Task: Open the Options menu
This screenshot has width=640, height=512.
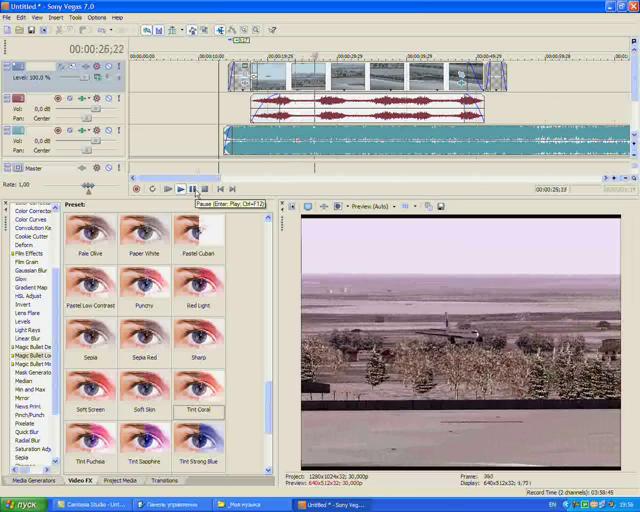Action: (x=97, y=18)
